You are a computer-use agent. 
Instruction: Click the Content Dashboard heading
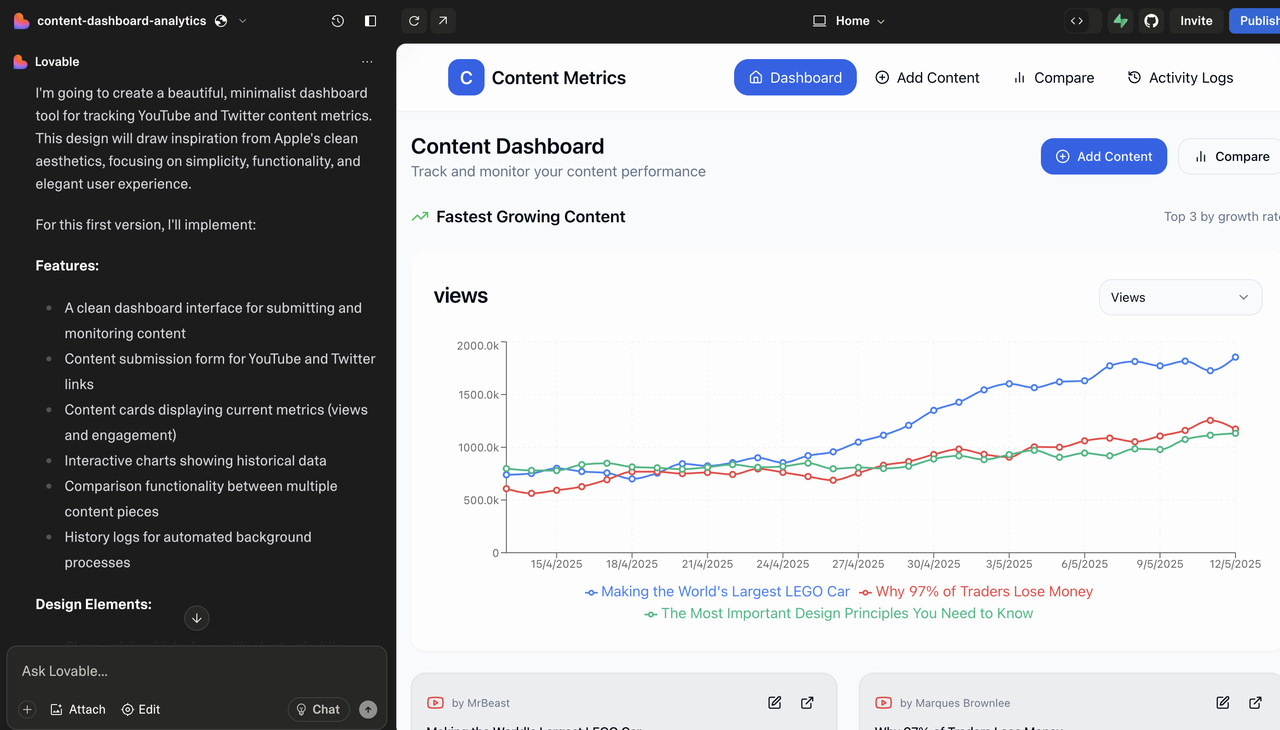508,147
